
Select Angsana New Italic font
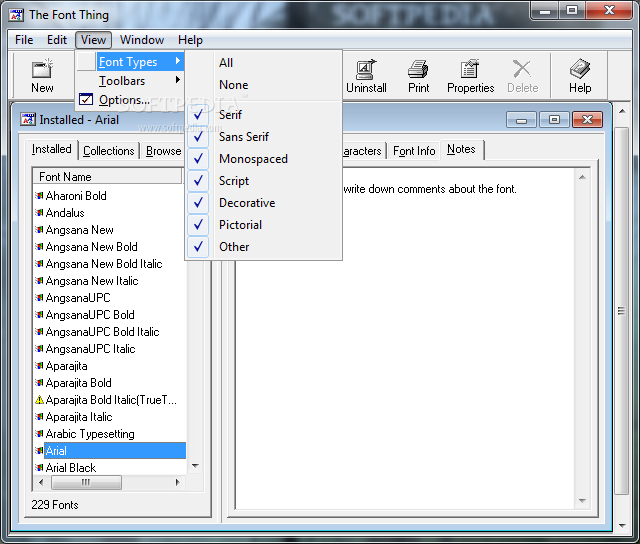coord(92,281)
